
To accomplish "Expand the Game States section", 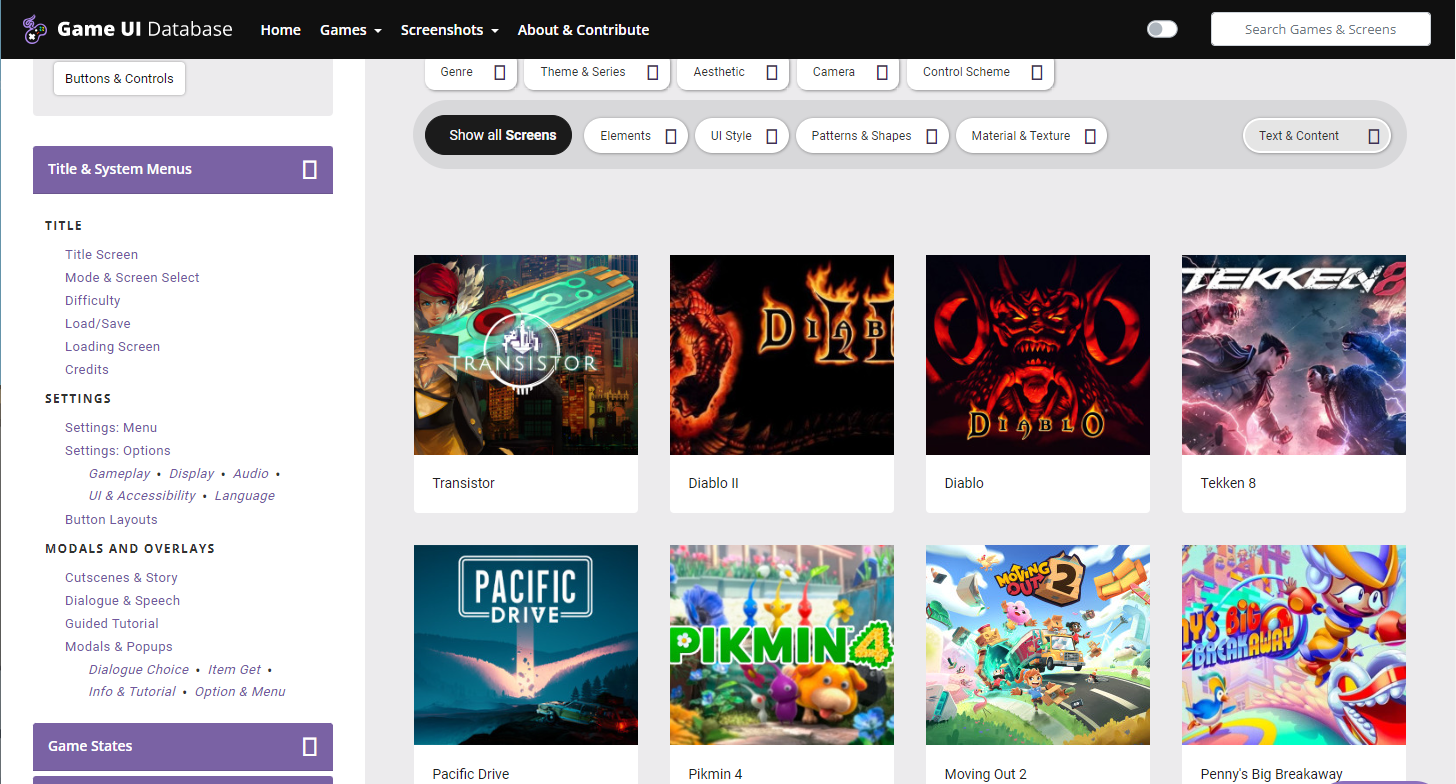I will [x=183, y=746].
